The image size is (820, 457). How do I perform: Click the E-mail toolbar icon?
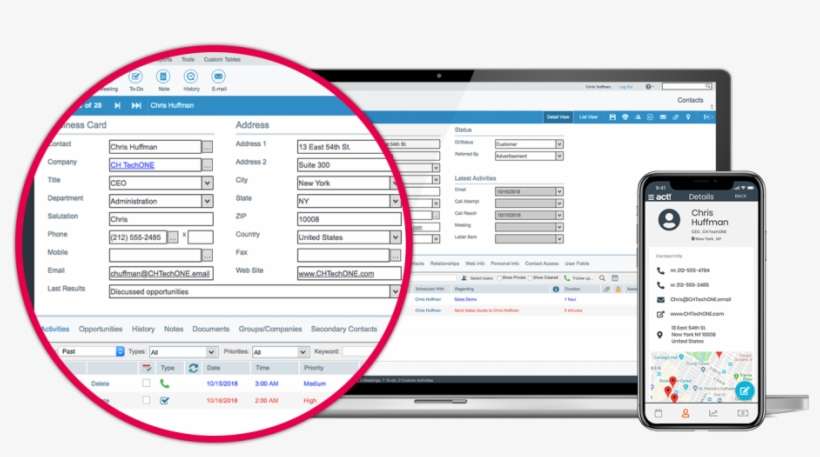coord(219,77)
